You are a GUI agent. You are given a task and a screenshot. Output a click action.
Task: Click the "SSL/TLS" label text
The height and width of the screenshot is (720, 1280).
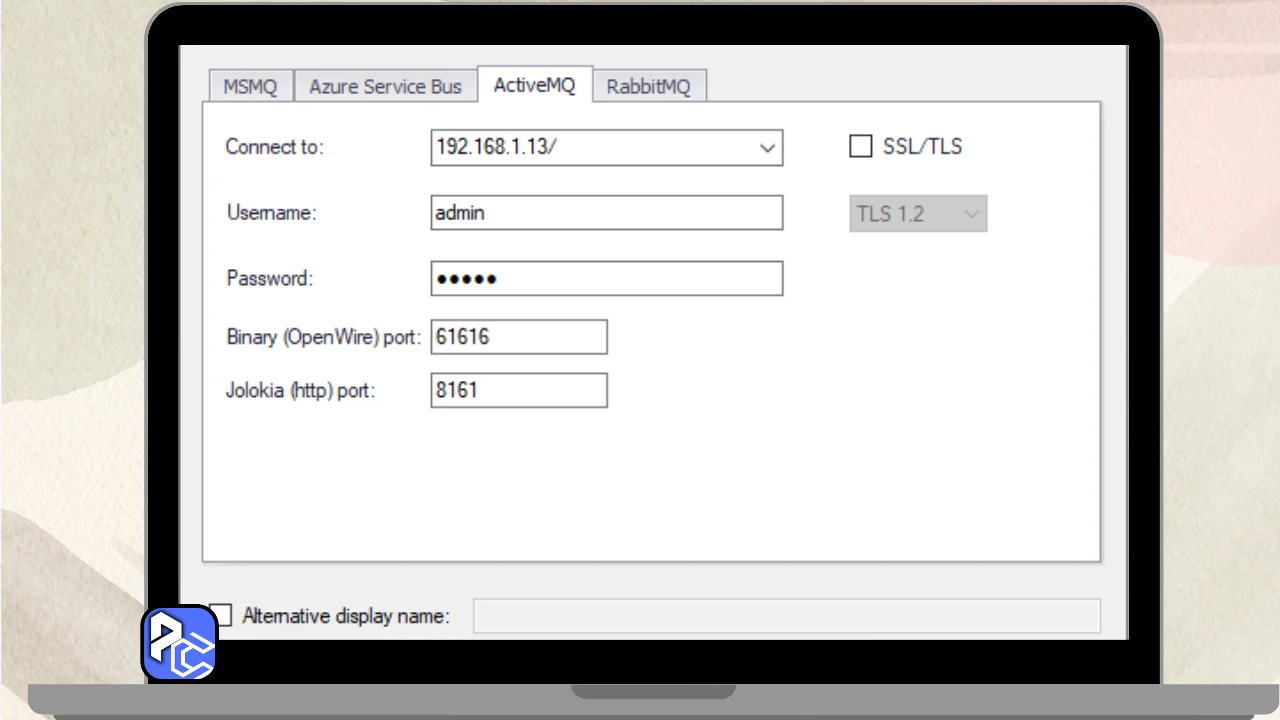[x=922, y=147]
